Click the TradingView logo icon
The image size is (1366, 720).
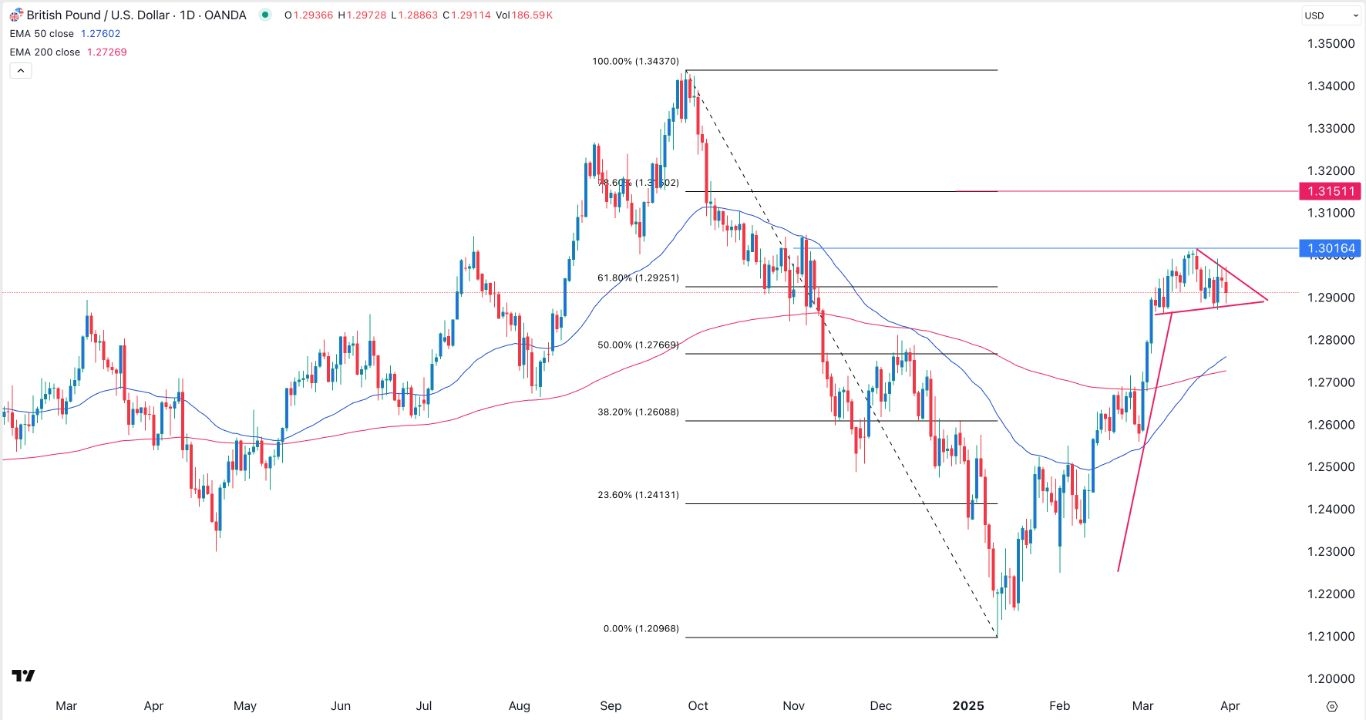pos(24,676)
